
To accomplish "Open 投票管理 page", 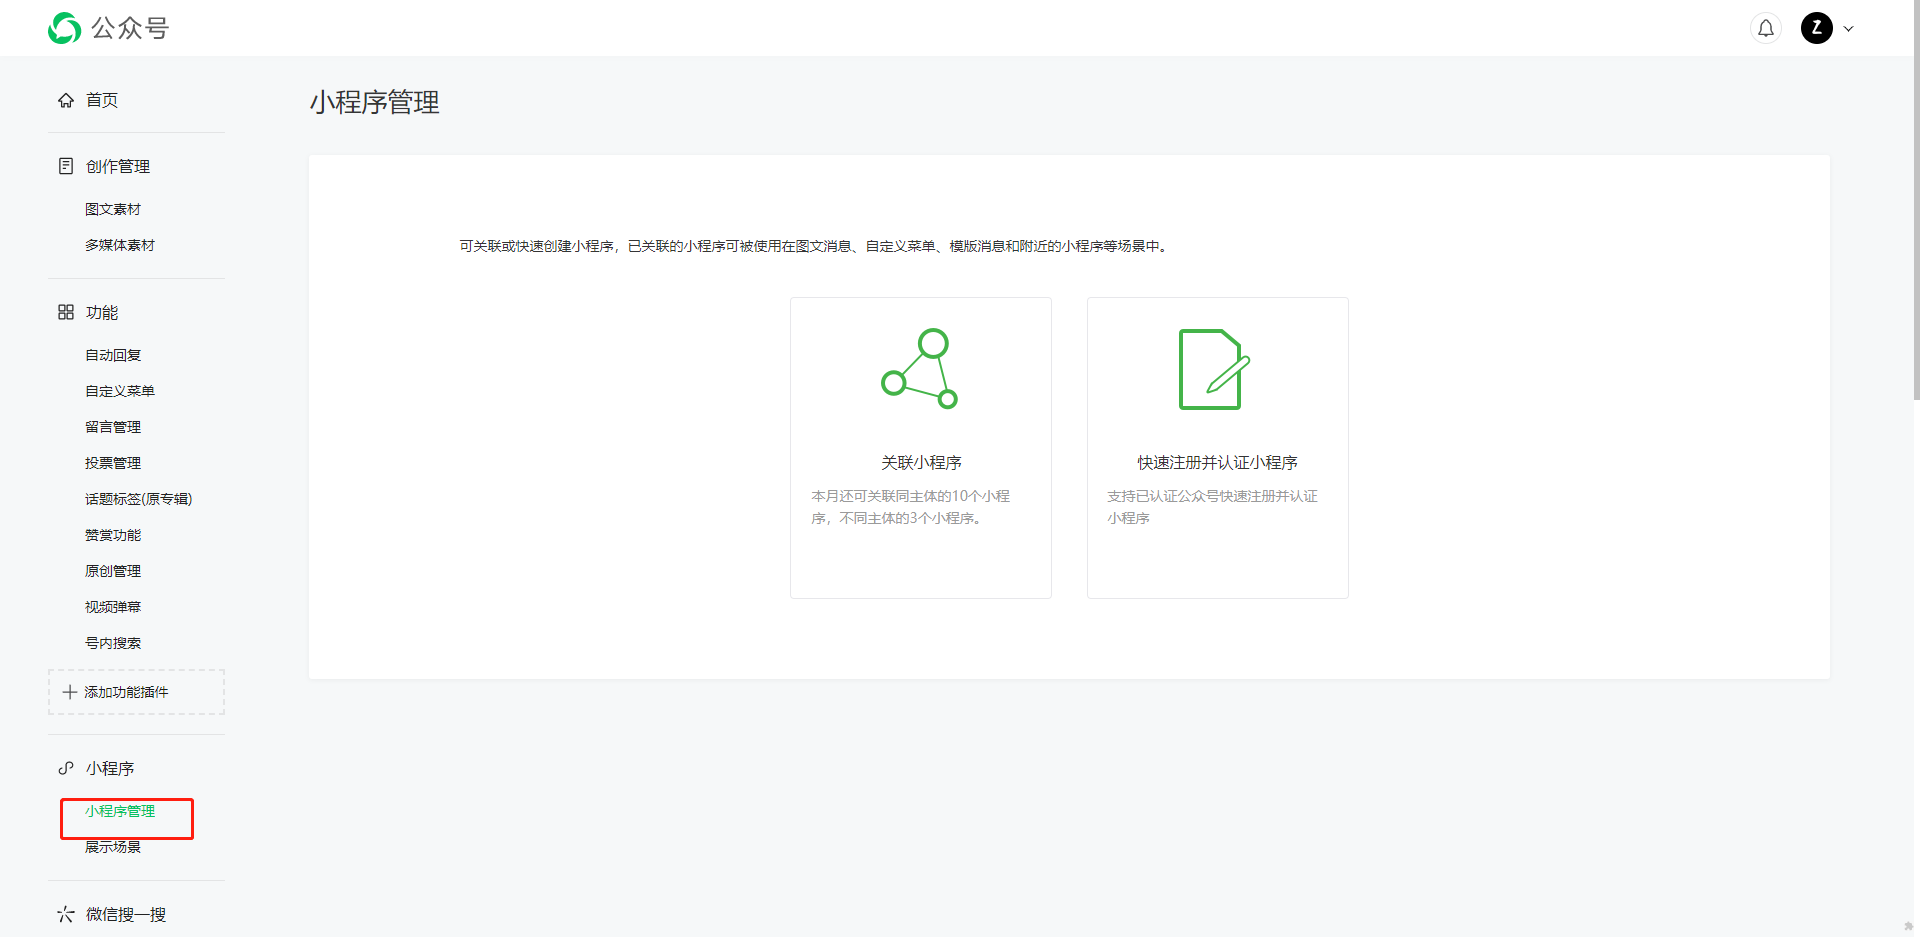I will click(x=113, y=463).
